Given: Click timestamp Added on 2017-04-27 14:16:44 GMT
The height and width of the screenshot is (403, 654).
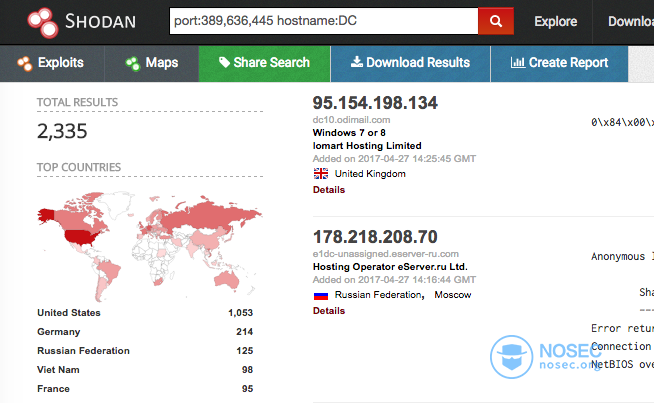Looking at the screenshot, I should pos(394,280).
